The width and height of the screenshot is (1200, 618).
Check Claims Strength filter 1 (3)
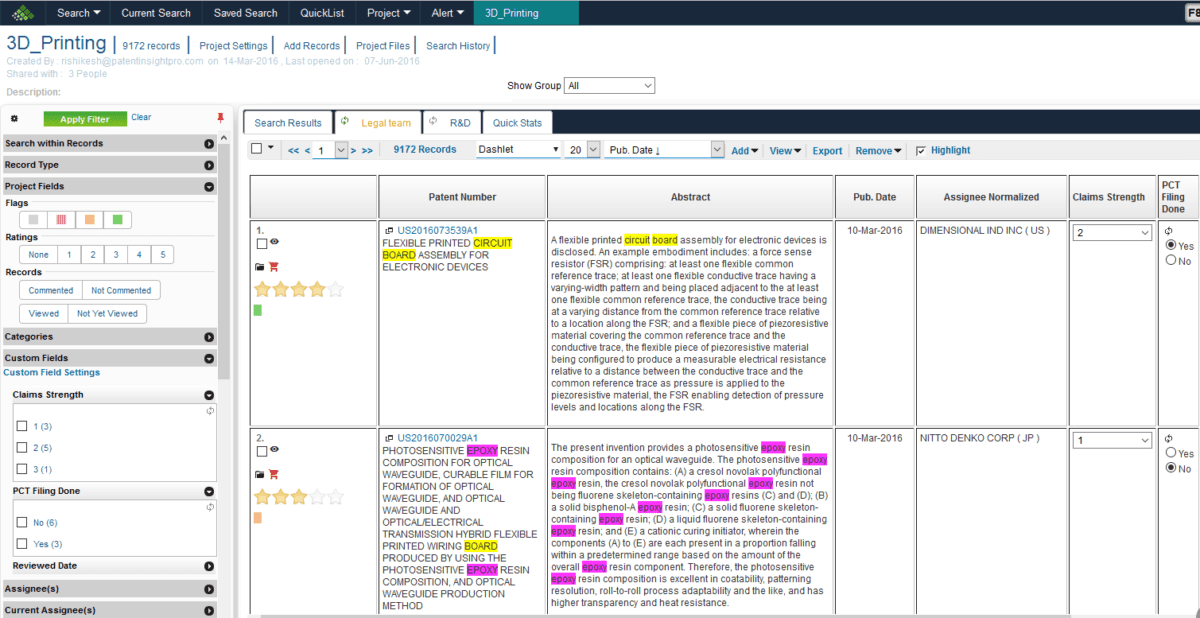coord(22,426)
